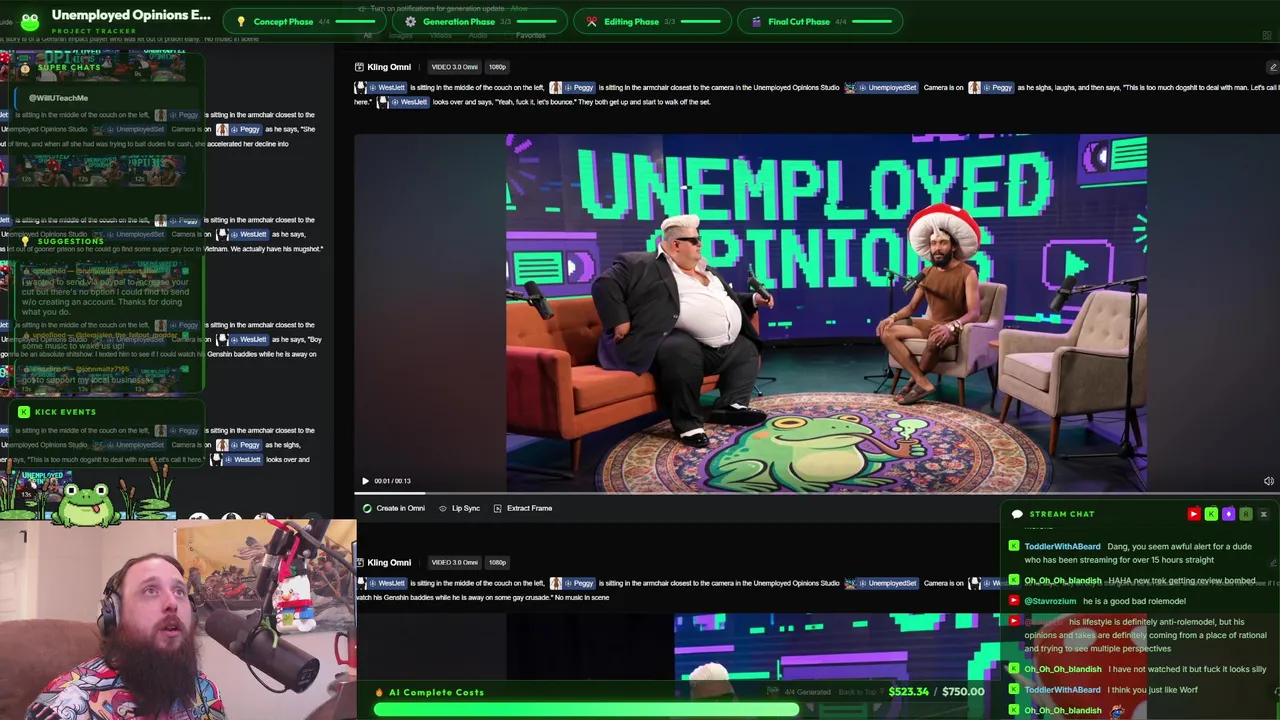Click the green Kick Events K icon
The height and width of the screenshot is (720, 1280).
tap(24, 412)
